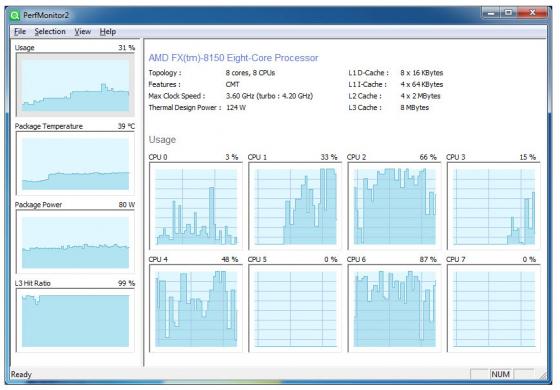Screen dimensions: 560x390
Task: Click the '80 W' package power value
Action: click(127, 205)
